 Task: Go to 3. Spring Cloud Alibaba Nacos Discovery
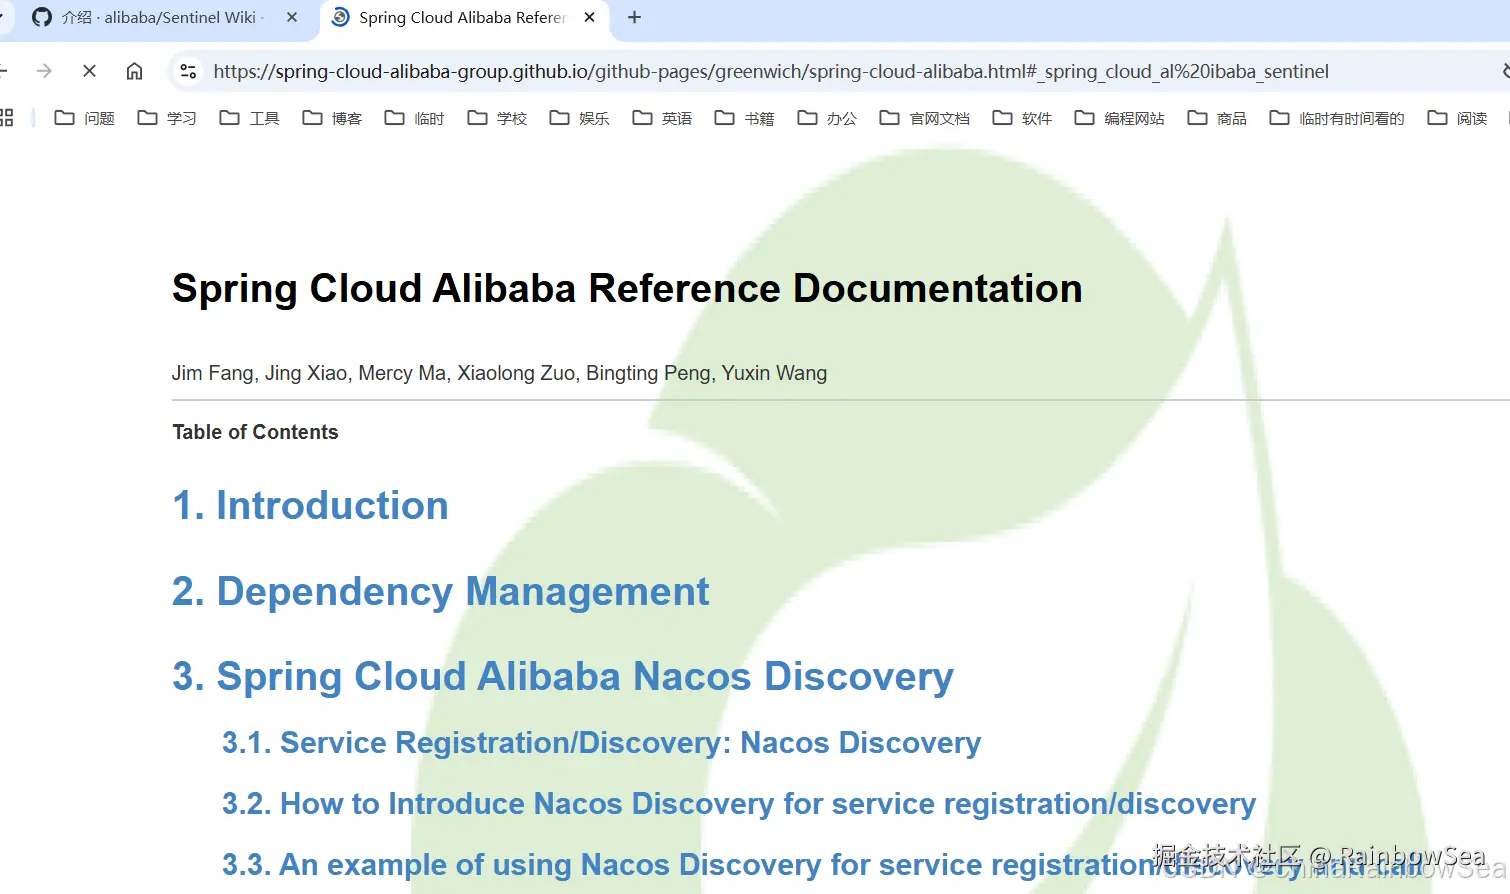click(x=563, y=677)
